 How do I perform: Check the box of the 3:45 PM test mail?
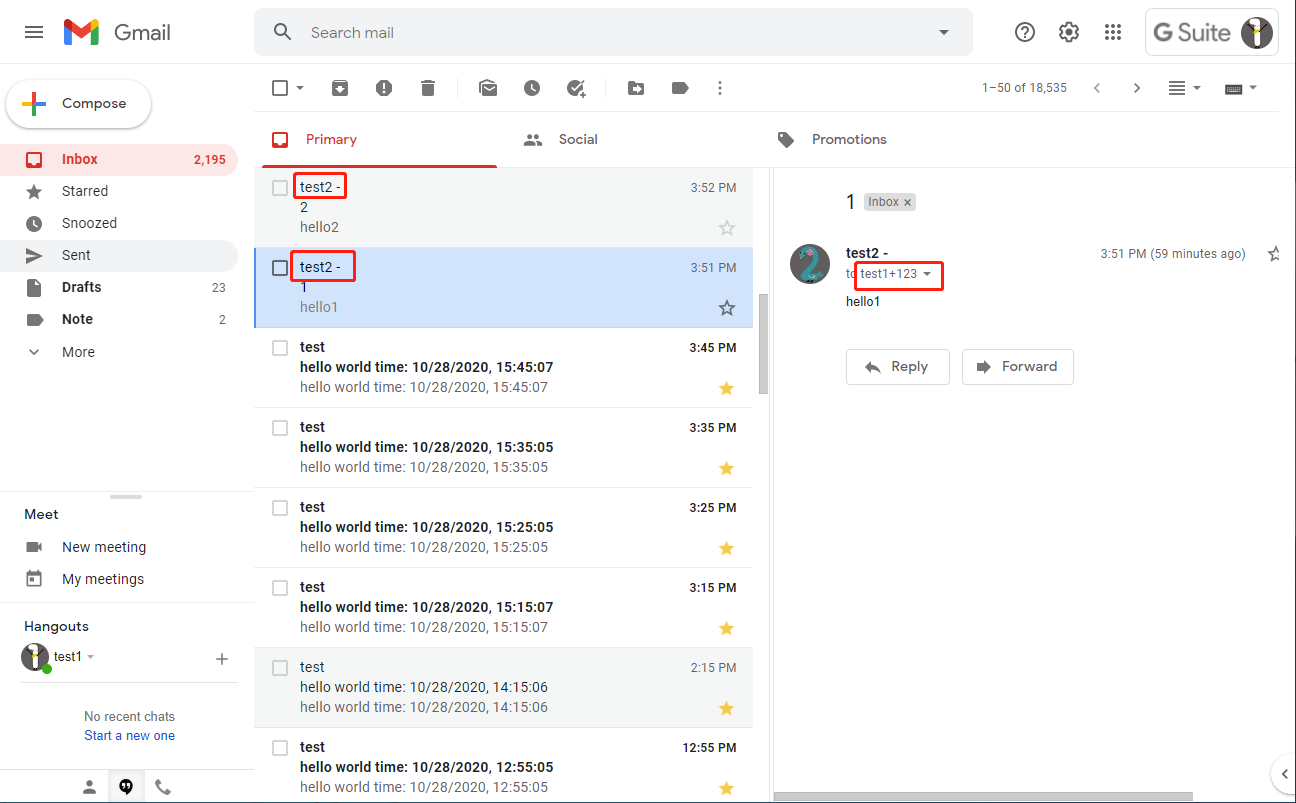click(x=280, y=348)
